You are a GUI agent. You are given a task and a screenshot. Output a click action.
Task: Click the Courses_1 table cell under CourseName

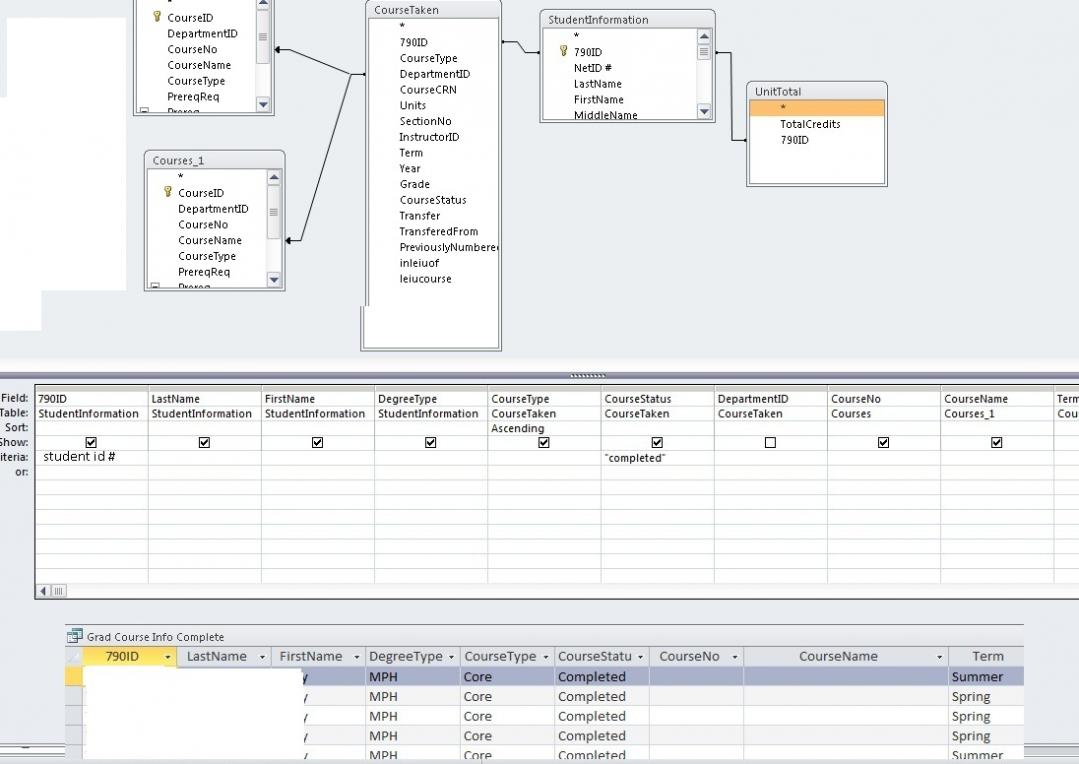pyautogui.click(x=996, y=414)
